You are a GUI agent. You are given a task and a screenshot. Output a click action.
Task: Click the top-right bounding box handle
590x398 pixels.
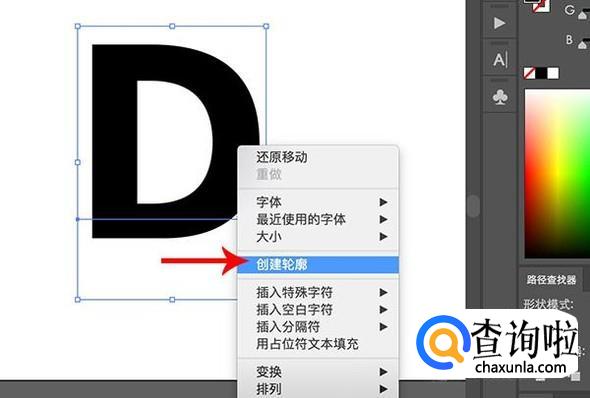(x=266, y=26)
